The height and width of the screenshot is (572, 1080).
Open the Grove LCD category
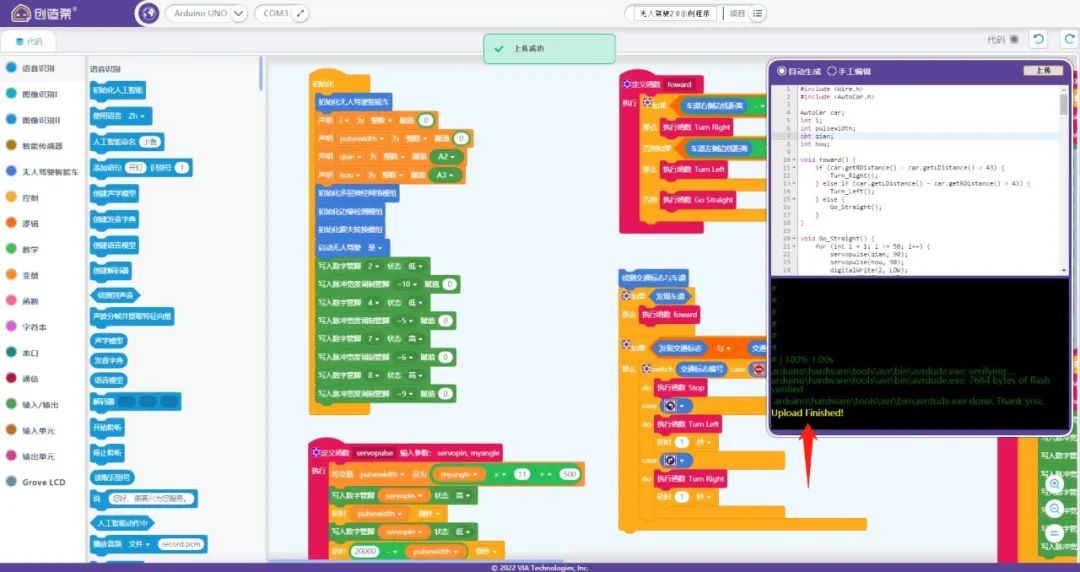click(42, 482)
